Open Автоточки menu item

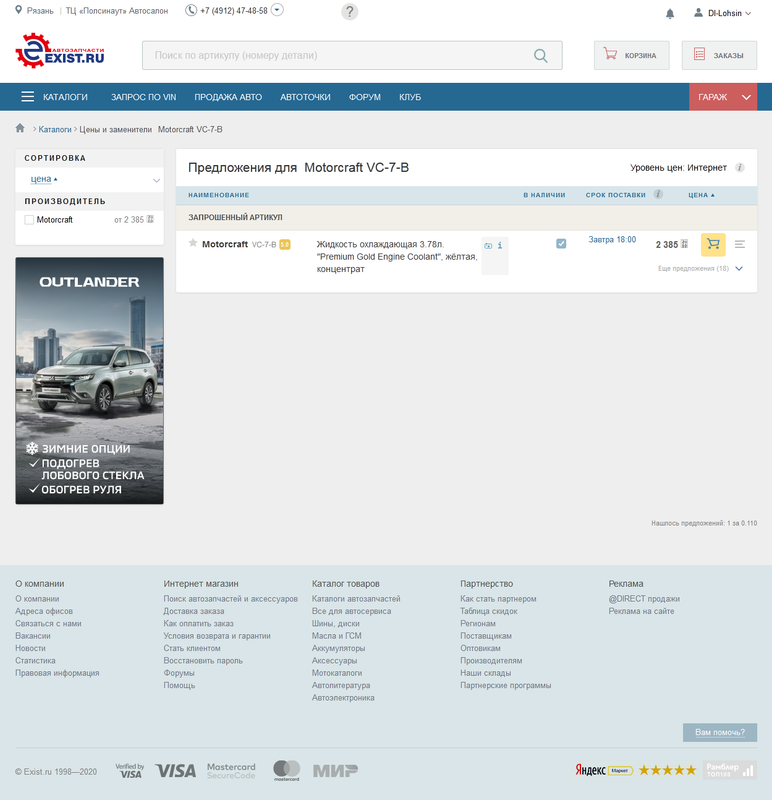305,97
